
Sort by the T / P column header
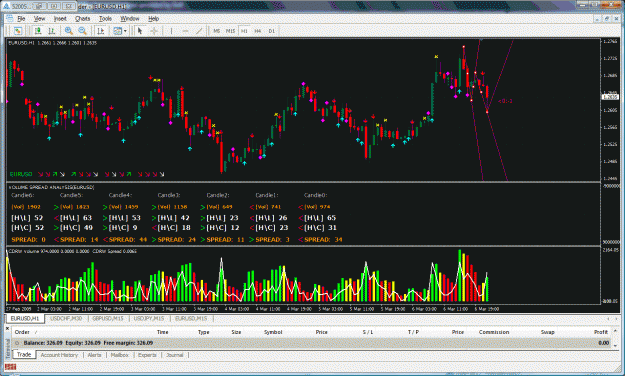click(413, 332)
